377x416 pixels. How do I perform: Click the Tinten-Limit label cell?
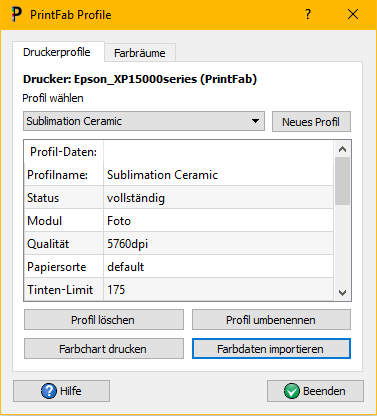[64, 289]
